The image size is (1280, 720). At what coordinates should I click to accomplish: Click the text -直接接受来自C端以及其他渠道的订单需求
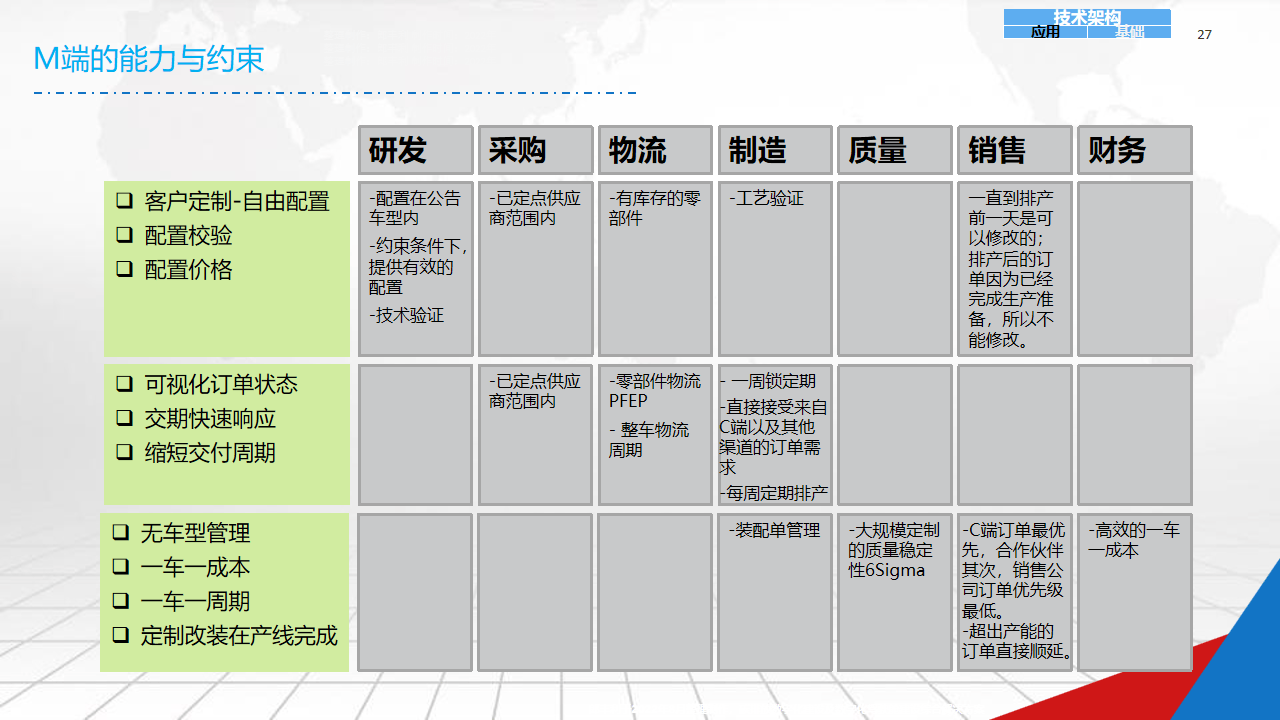pyautogui.click(x=774, y=437)
